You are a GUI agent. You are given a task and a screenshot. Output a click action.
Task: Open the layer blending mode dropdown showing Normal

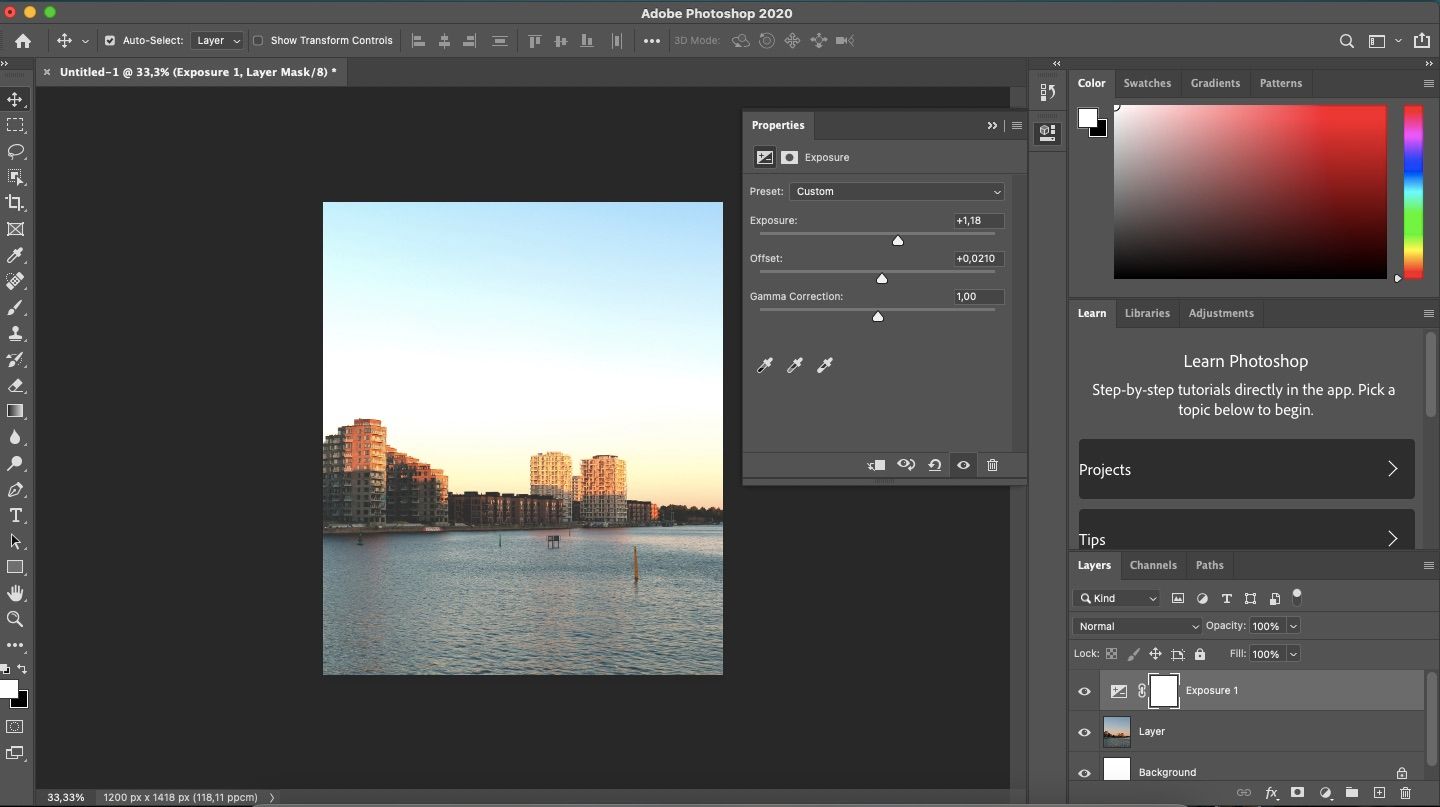point(1137,626)
